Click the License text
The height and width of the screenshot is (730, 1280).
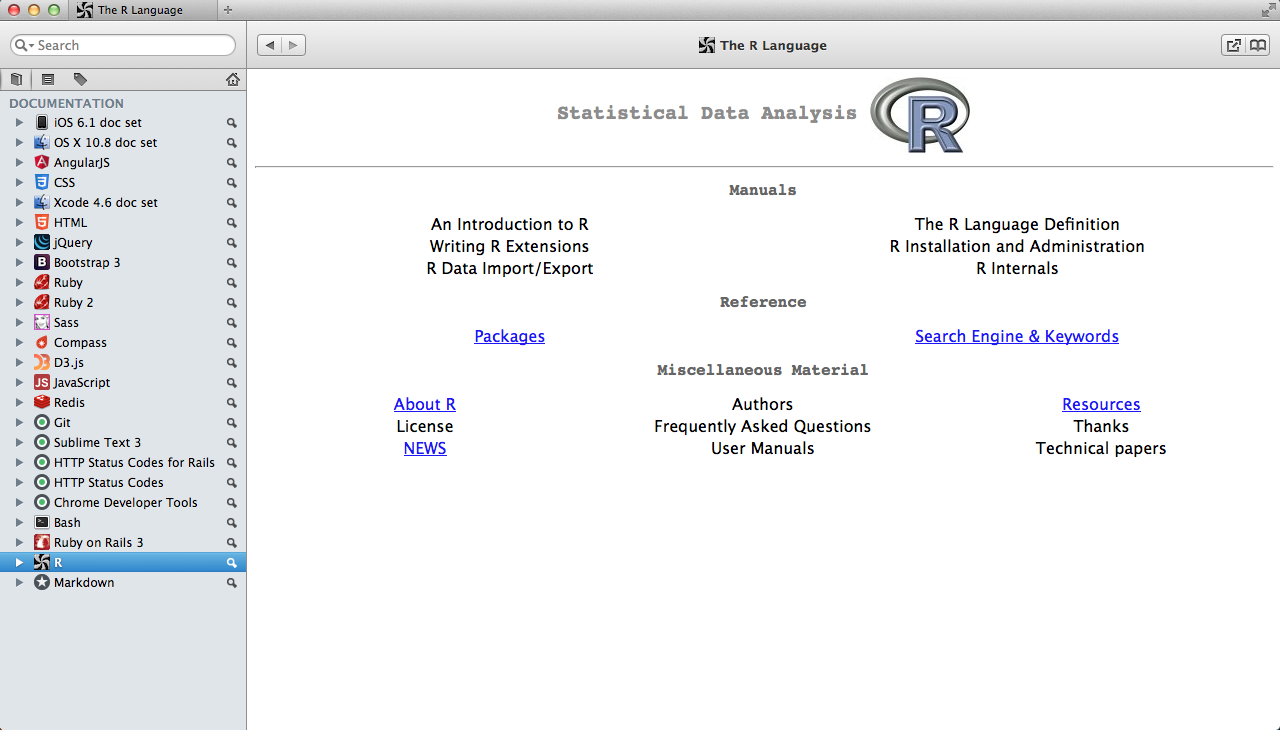[425, 426]
